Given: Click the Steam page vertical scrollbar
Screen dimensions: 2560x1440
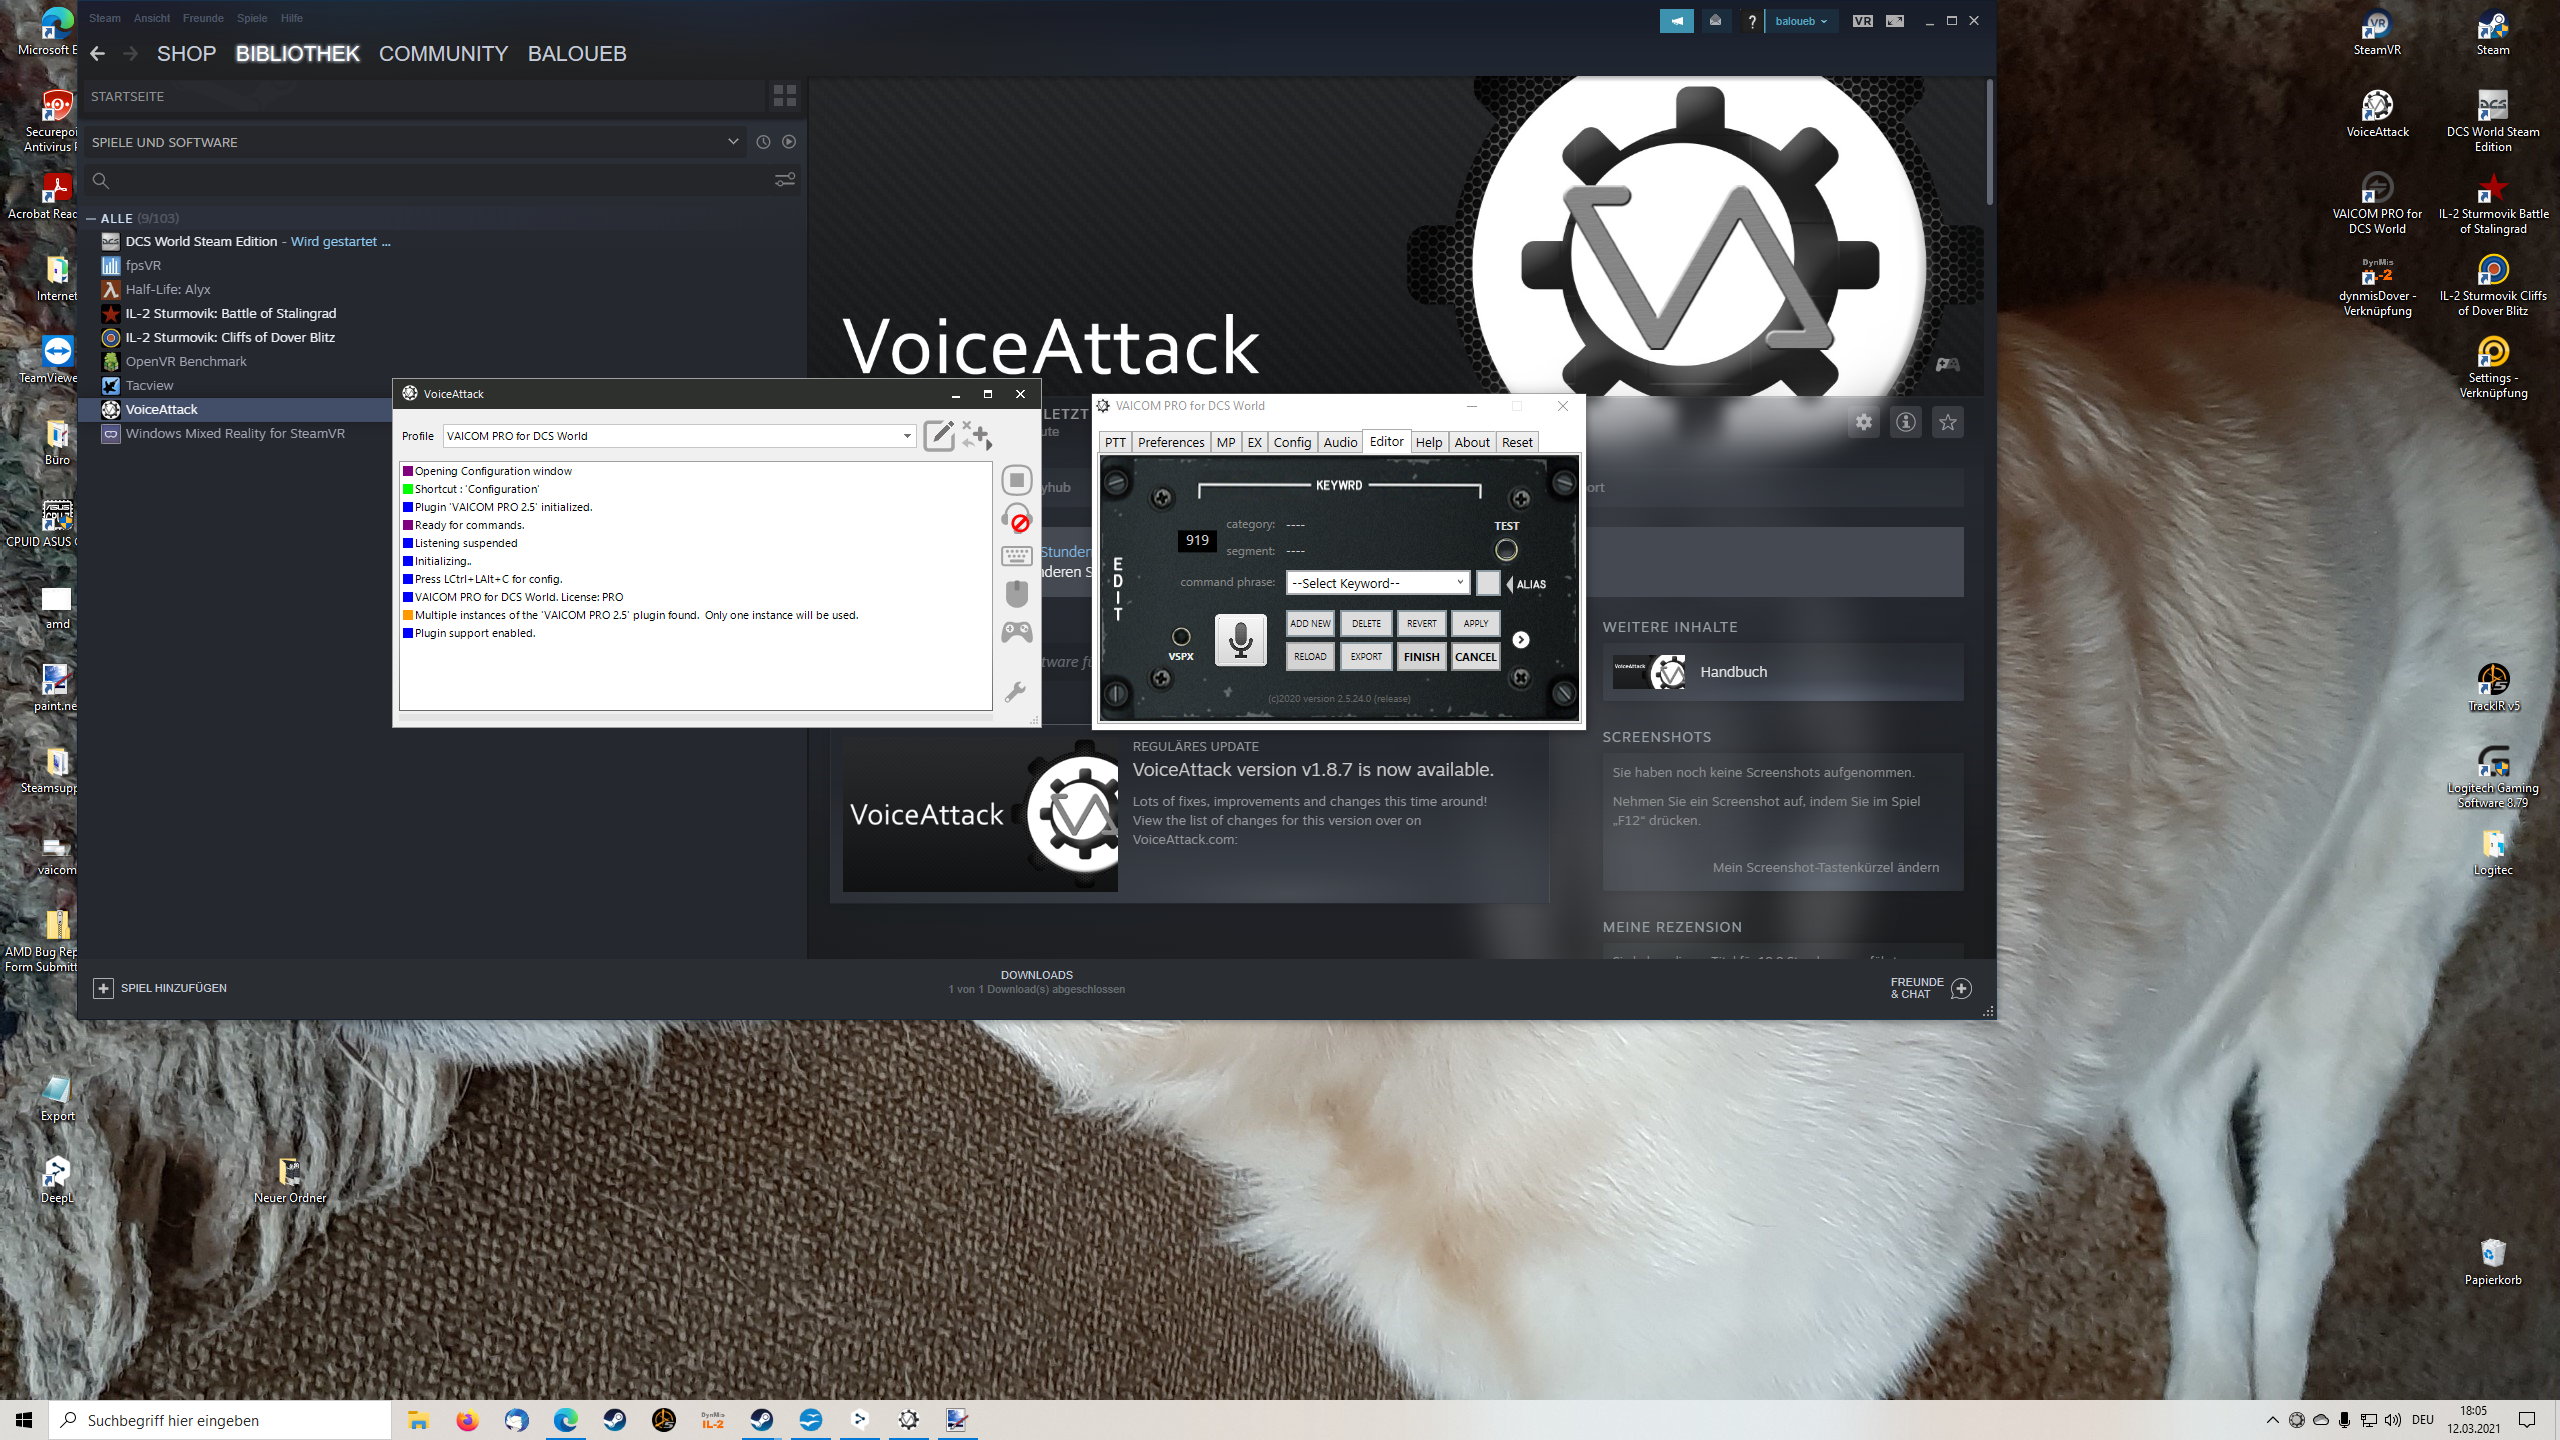Looking at the screenshot, I should [x=1989, y=142].
